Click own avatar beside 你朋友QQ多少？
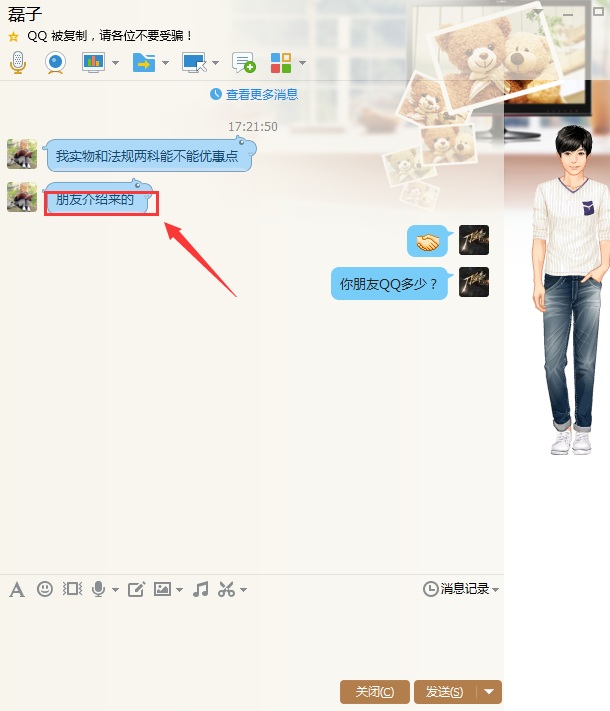Screen dimensions: 610x711 (x=474, y=282)
